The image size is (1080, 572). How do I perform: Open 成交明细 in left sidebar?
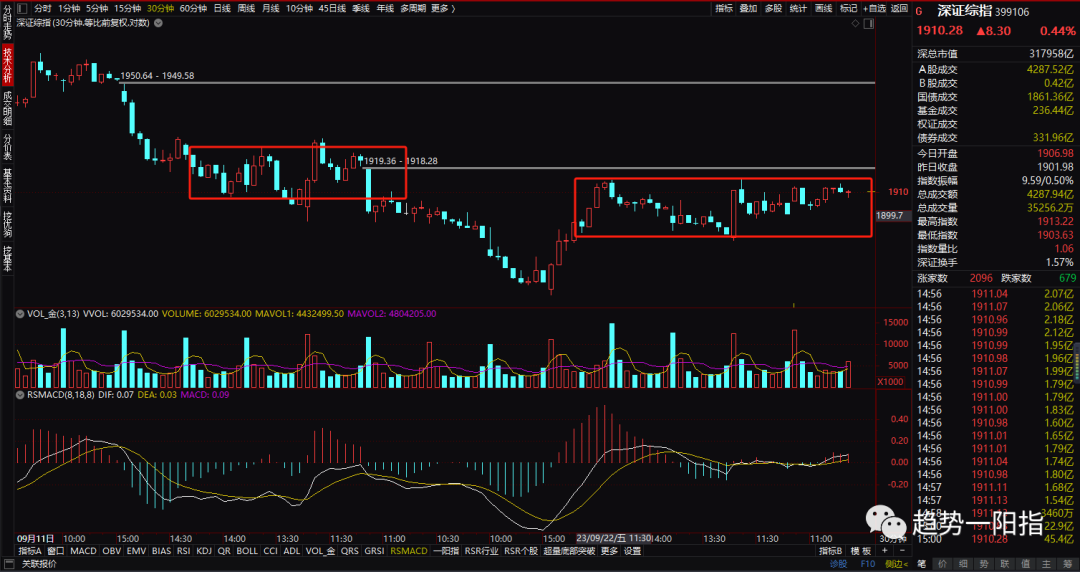click(7, 108)
